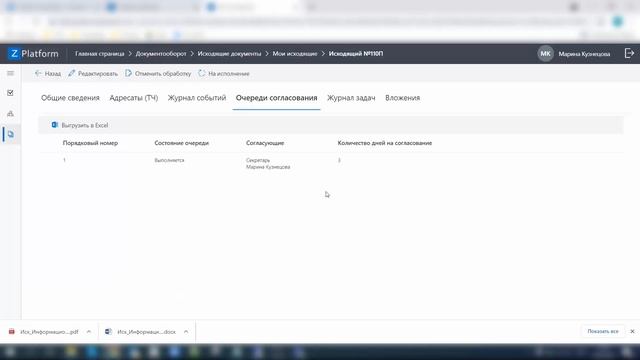Switch to Адресаты (ТЧ) tab
The width and height of the screenshot is (640, 360).
pos(133,98)
